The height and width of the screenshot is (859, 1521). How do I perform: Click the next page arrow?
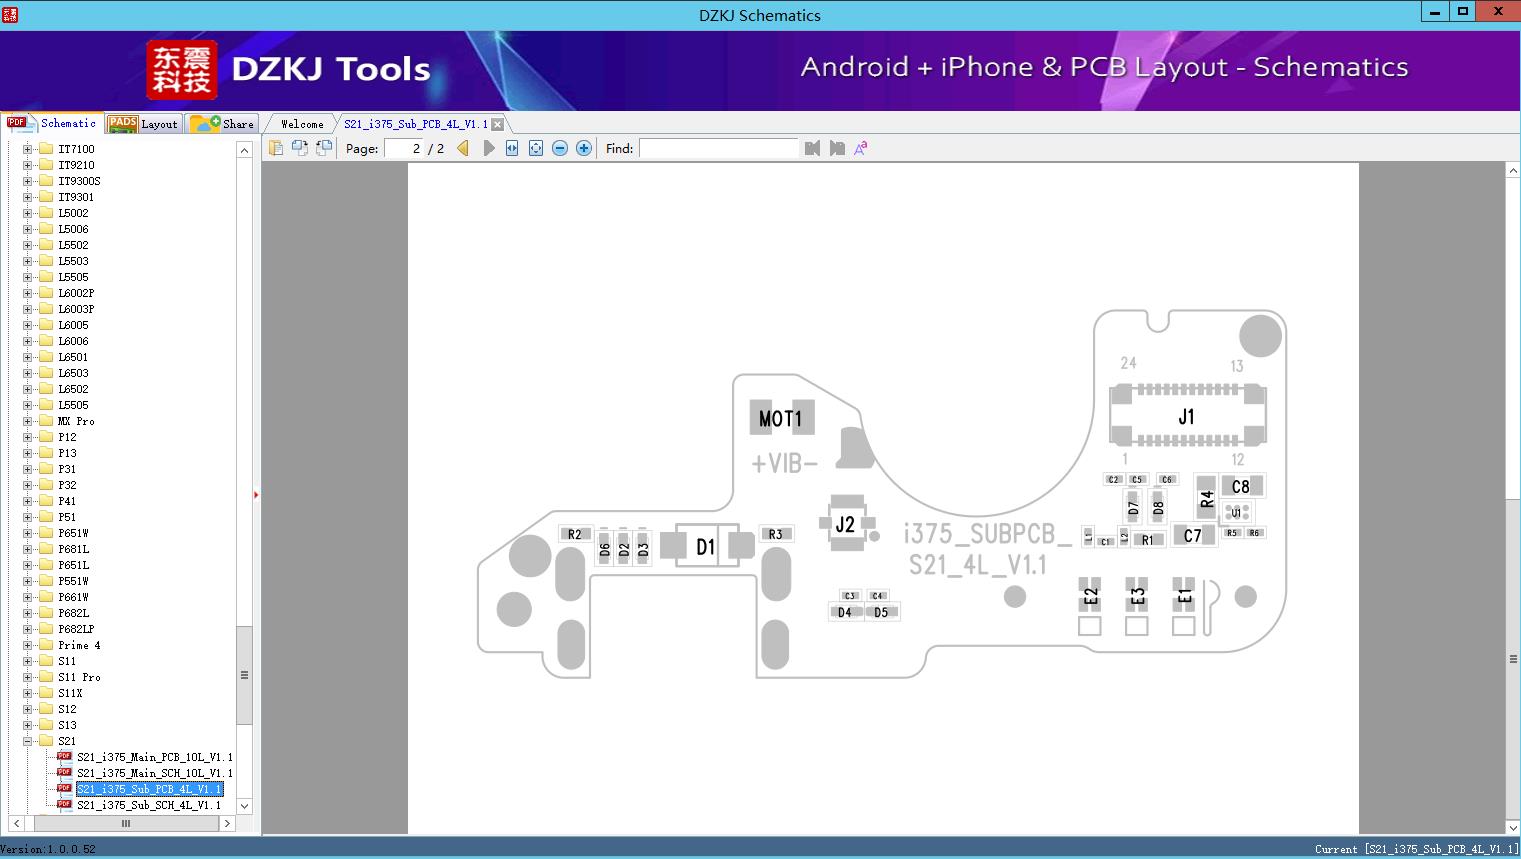coord(489,148)
